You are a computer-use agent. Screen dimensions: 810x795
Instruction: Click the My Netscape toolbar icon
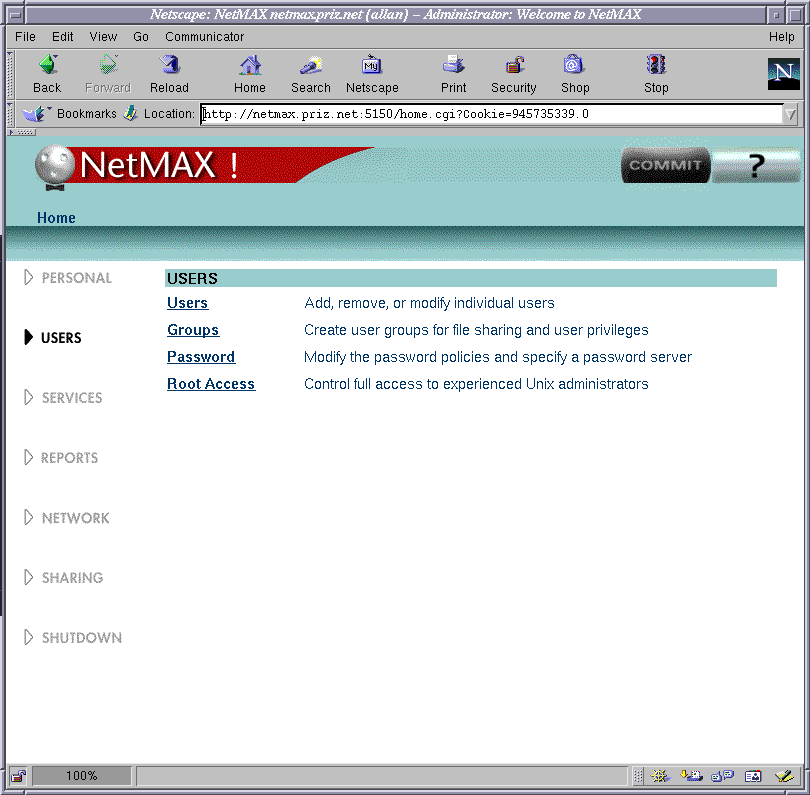coord(372,74)
